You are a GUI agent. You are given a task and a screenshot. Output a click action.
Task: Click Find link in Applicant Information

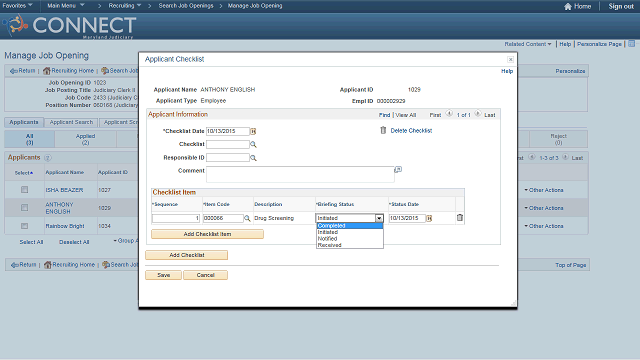[x=384, y=115]
